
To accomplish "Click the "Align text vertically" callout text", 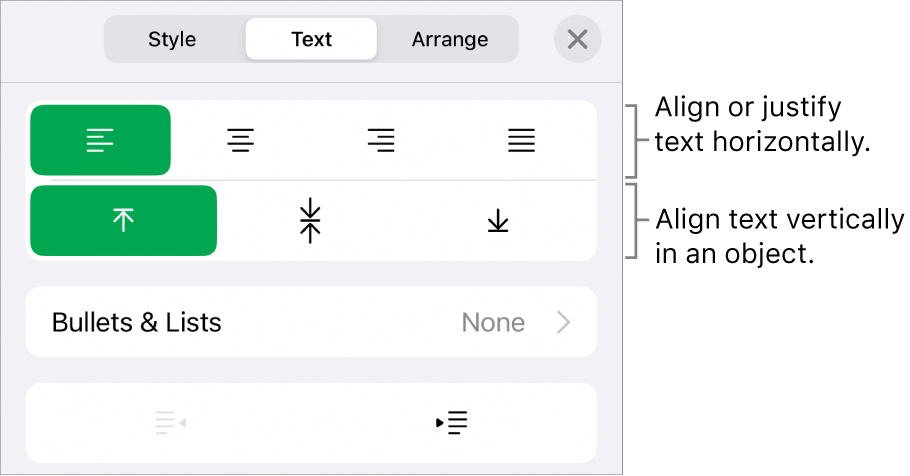I will click(x=779, y=236).
